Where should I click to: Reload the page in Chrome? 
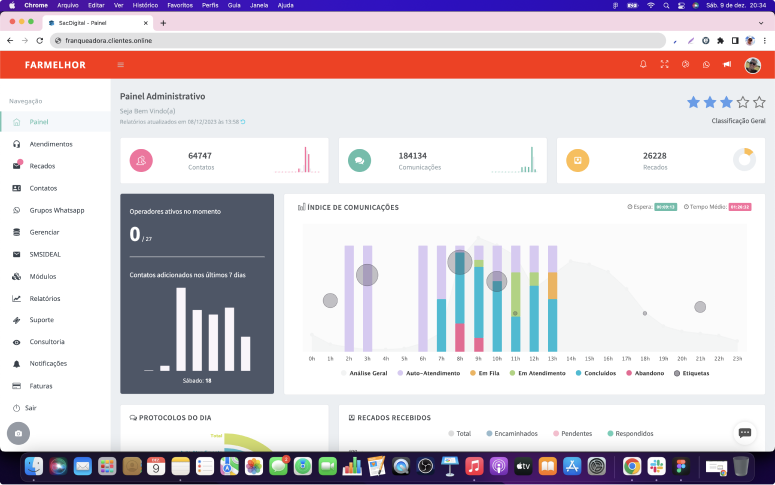pyautogui.click(x=40, y=41)
